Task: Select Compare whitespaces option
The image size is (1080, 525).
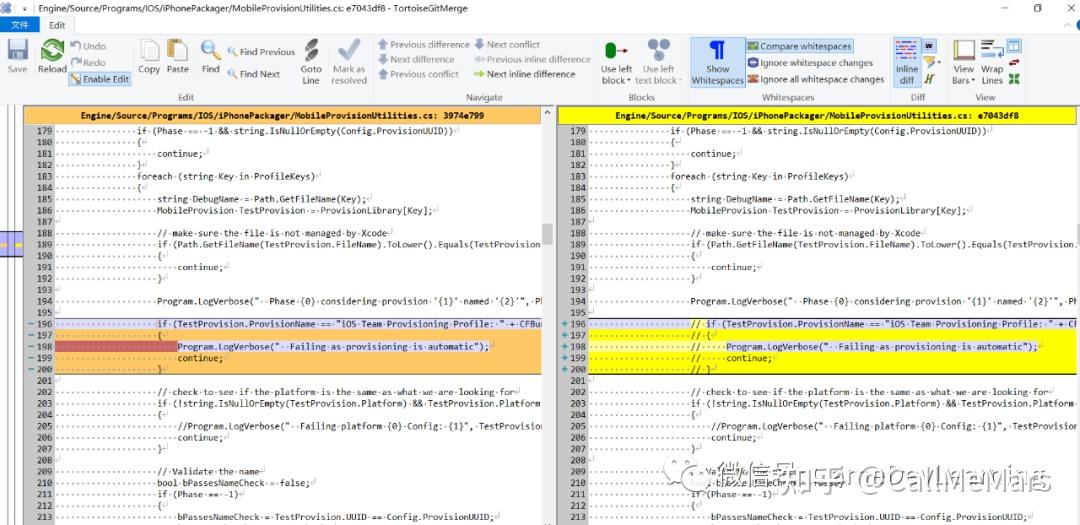Action: pyautogui.click(x=800, y=46)
